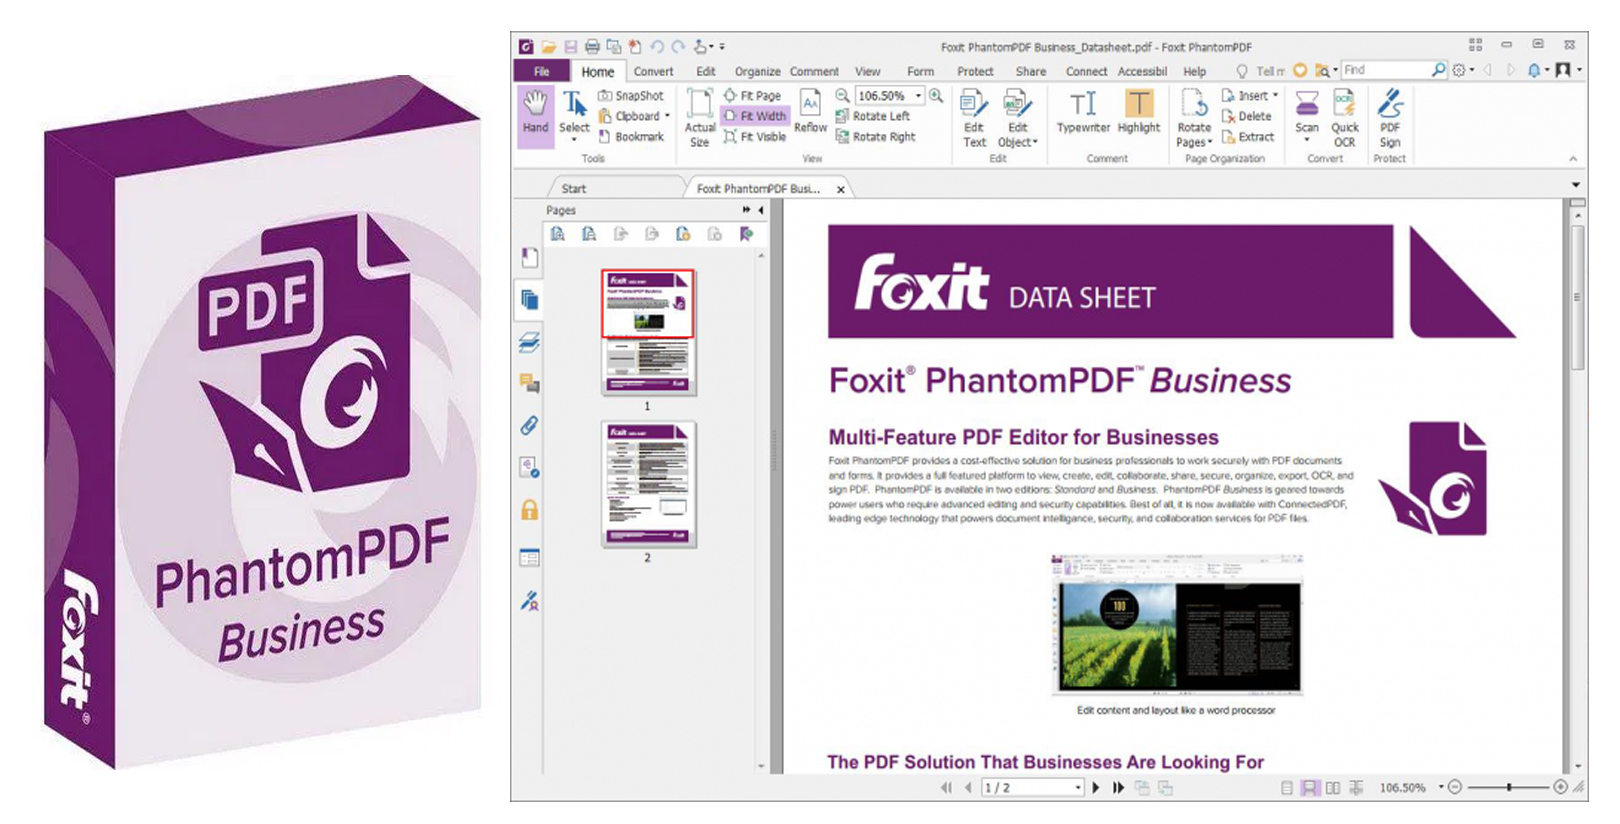Image resolution: width=1620 pixels, height=824 pixels.
Task: Click Delete pages in Page Organization
Action: tap(1246, 116)
